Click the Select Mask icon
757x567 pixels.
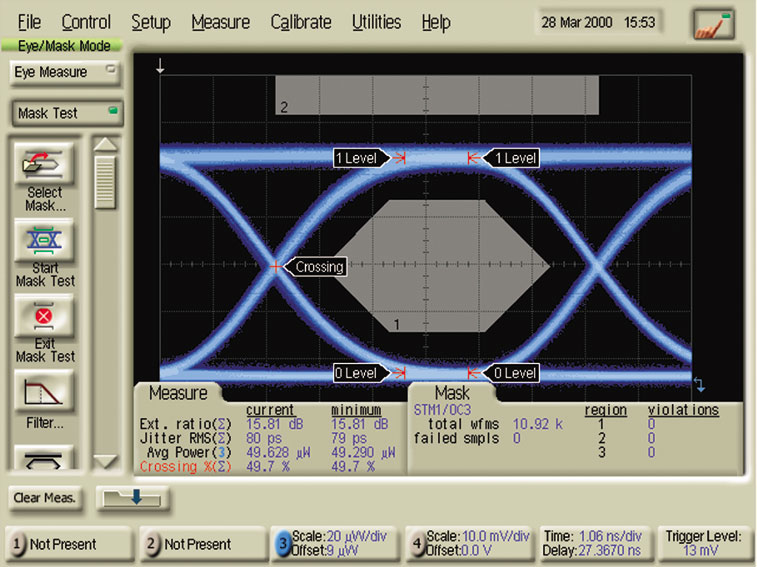44,161
